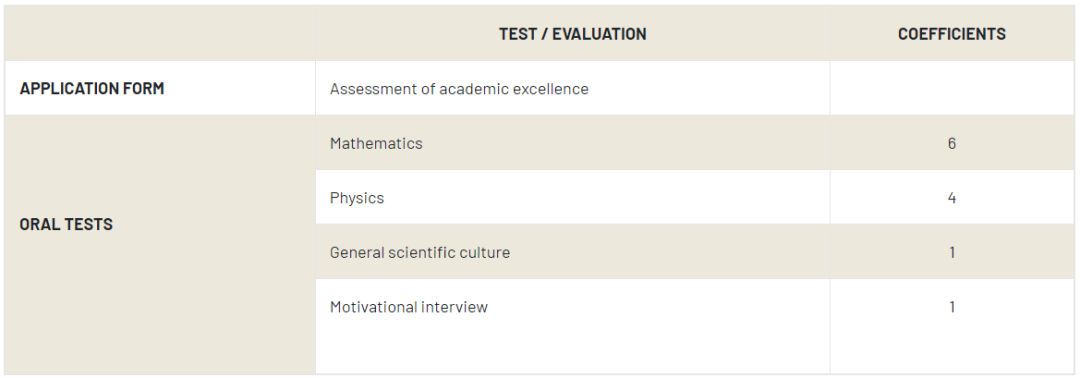Screen dimensions: 1080x378
Task: Click the Physics test cell
Action: click(572, 197)
